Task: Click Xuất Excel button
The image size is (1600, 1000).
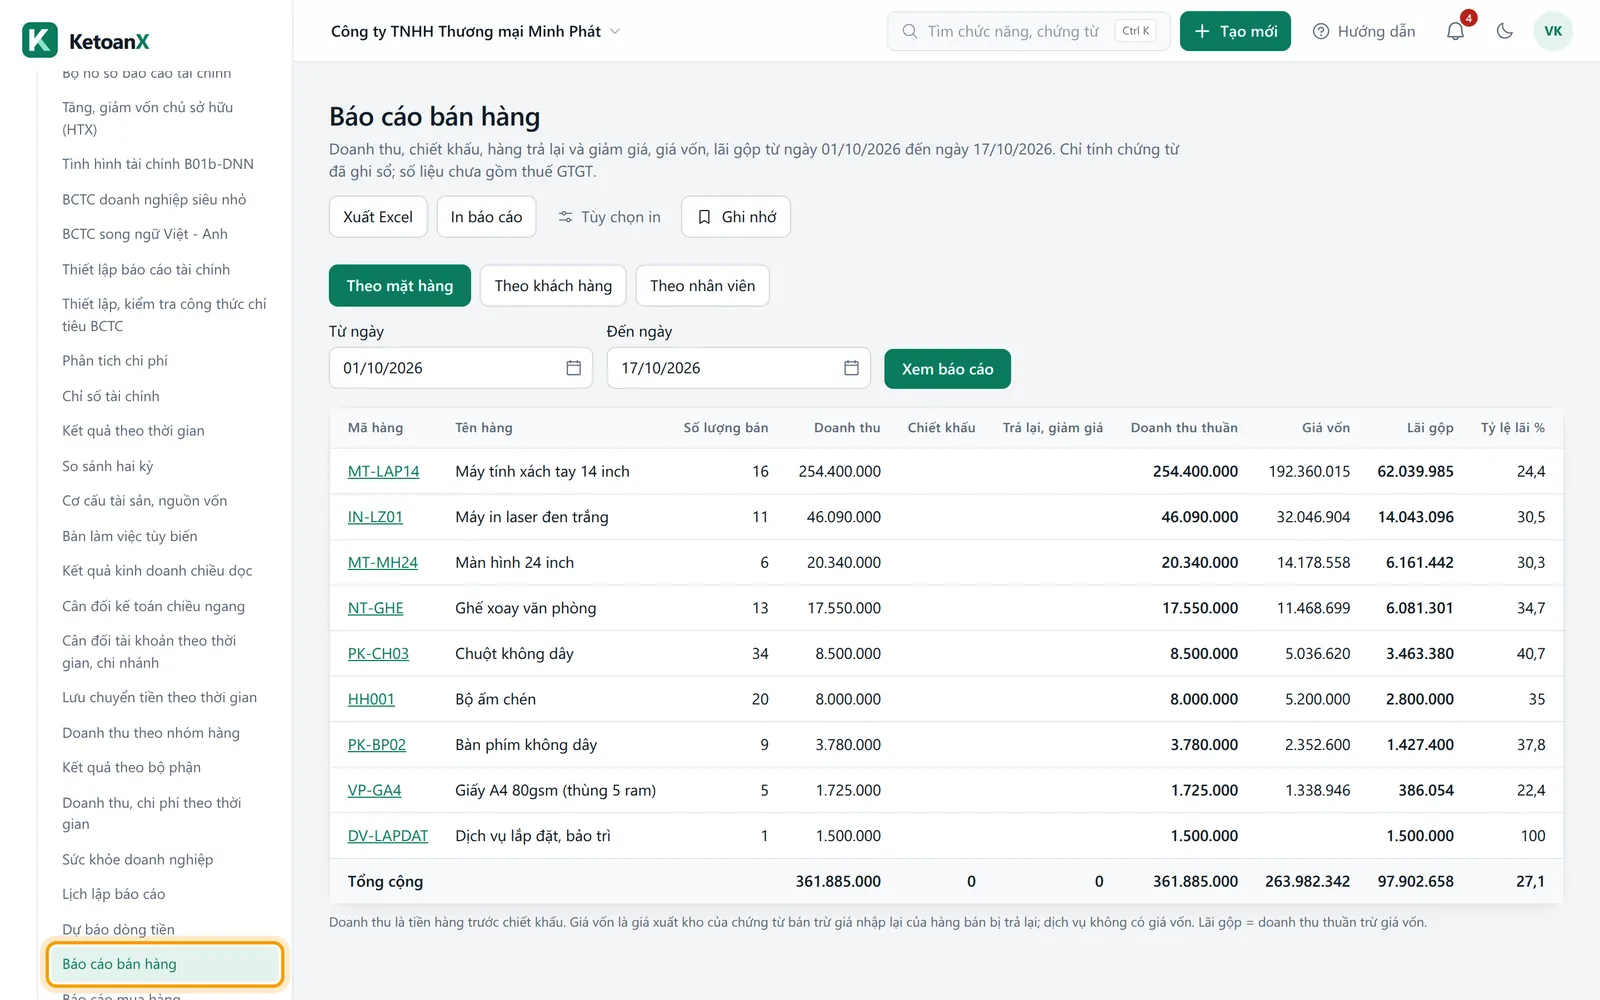Action: [x=378, y=217]
